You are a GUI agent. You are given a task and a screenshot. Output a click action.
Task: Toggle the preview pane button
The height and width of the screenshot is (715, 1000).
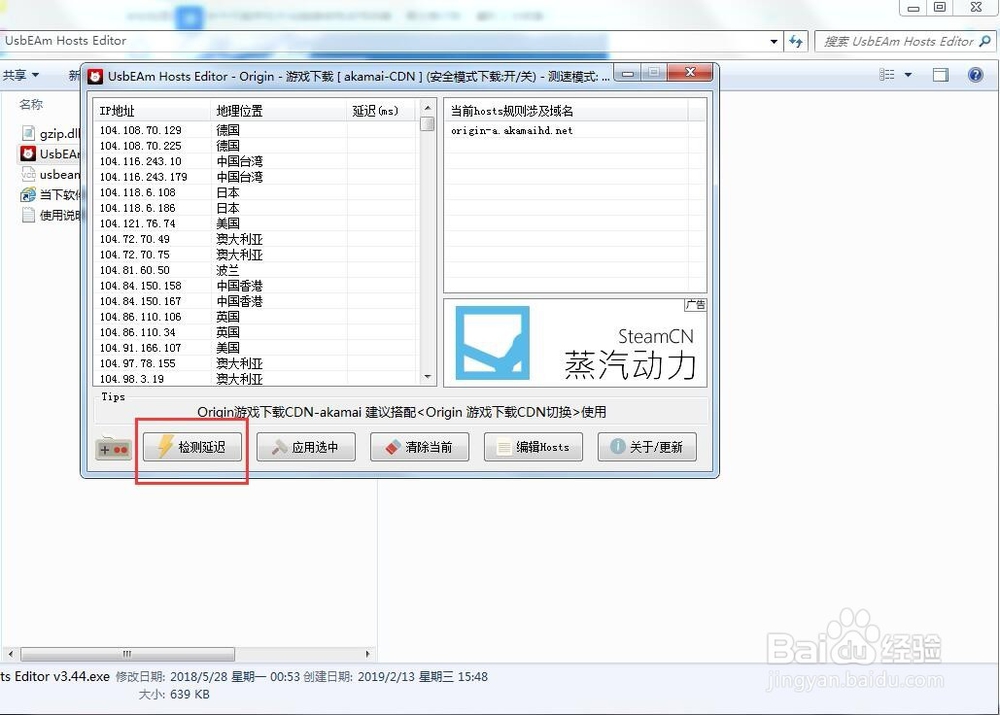(x=941, y=75)
